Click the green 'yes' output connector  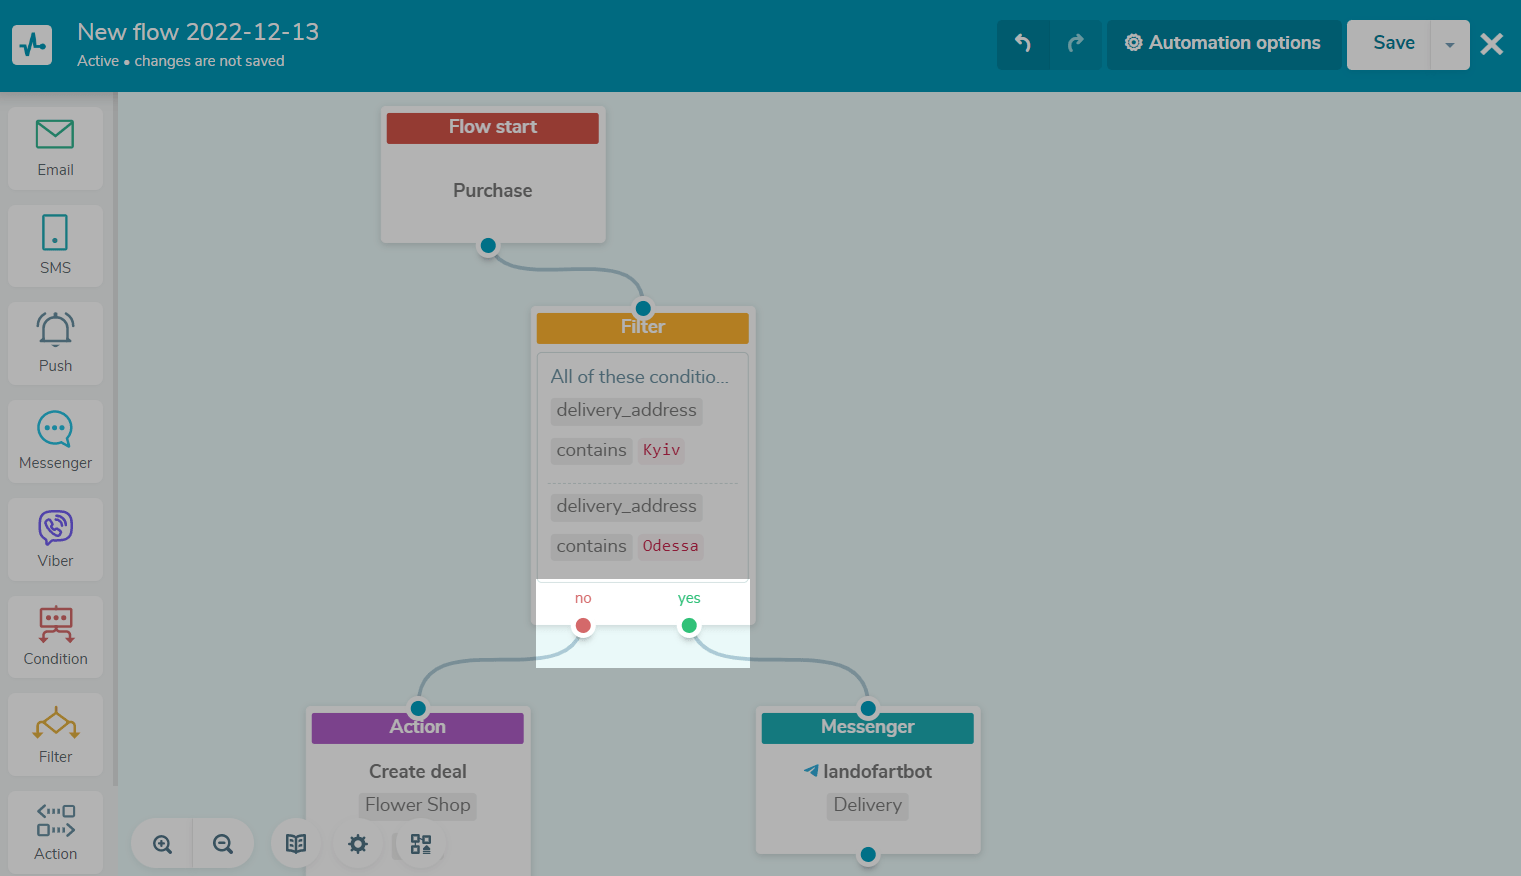click(x=689, y=626)
